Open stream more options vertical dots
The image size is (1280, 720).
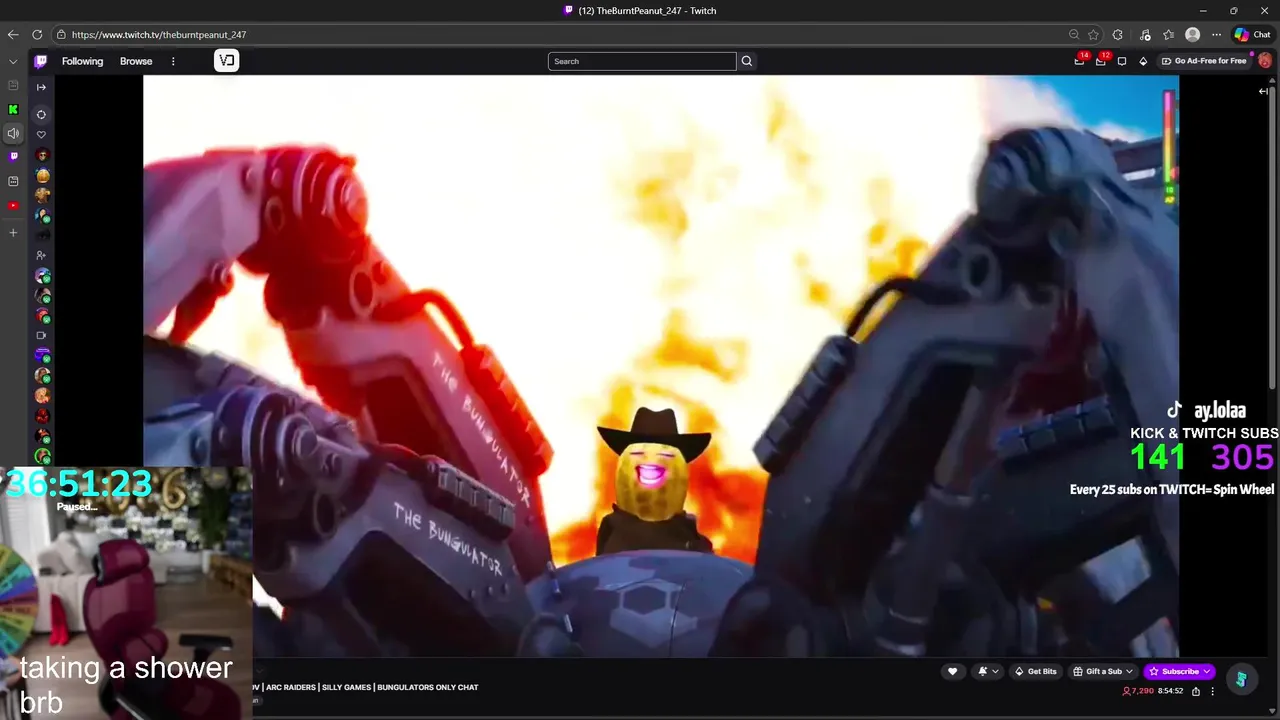1213,691
